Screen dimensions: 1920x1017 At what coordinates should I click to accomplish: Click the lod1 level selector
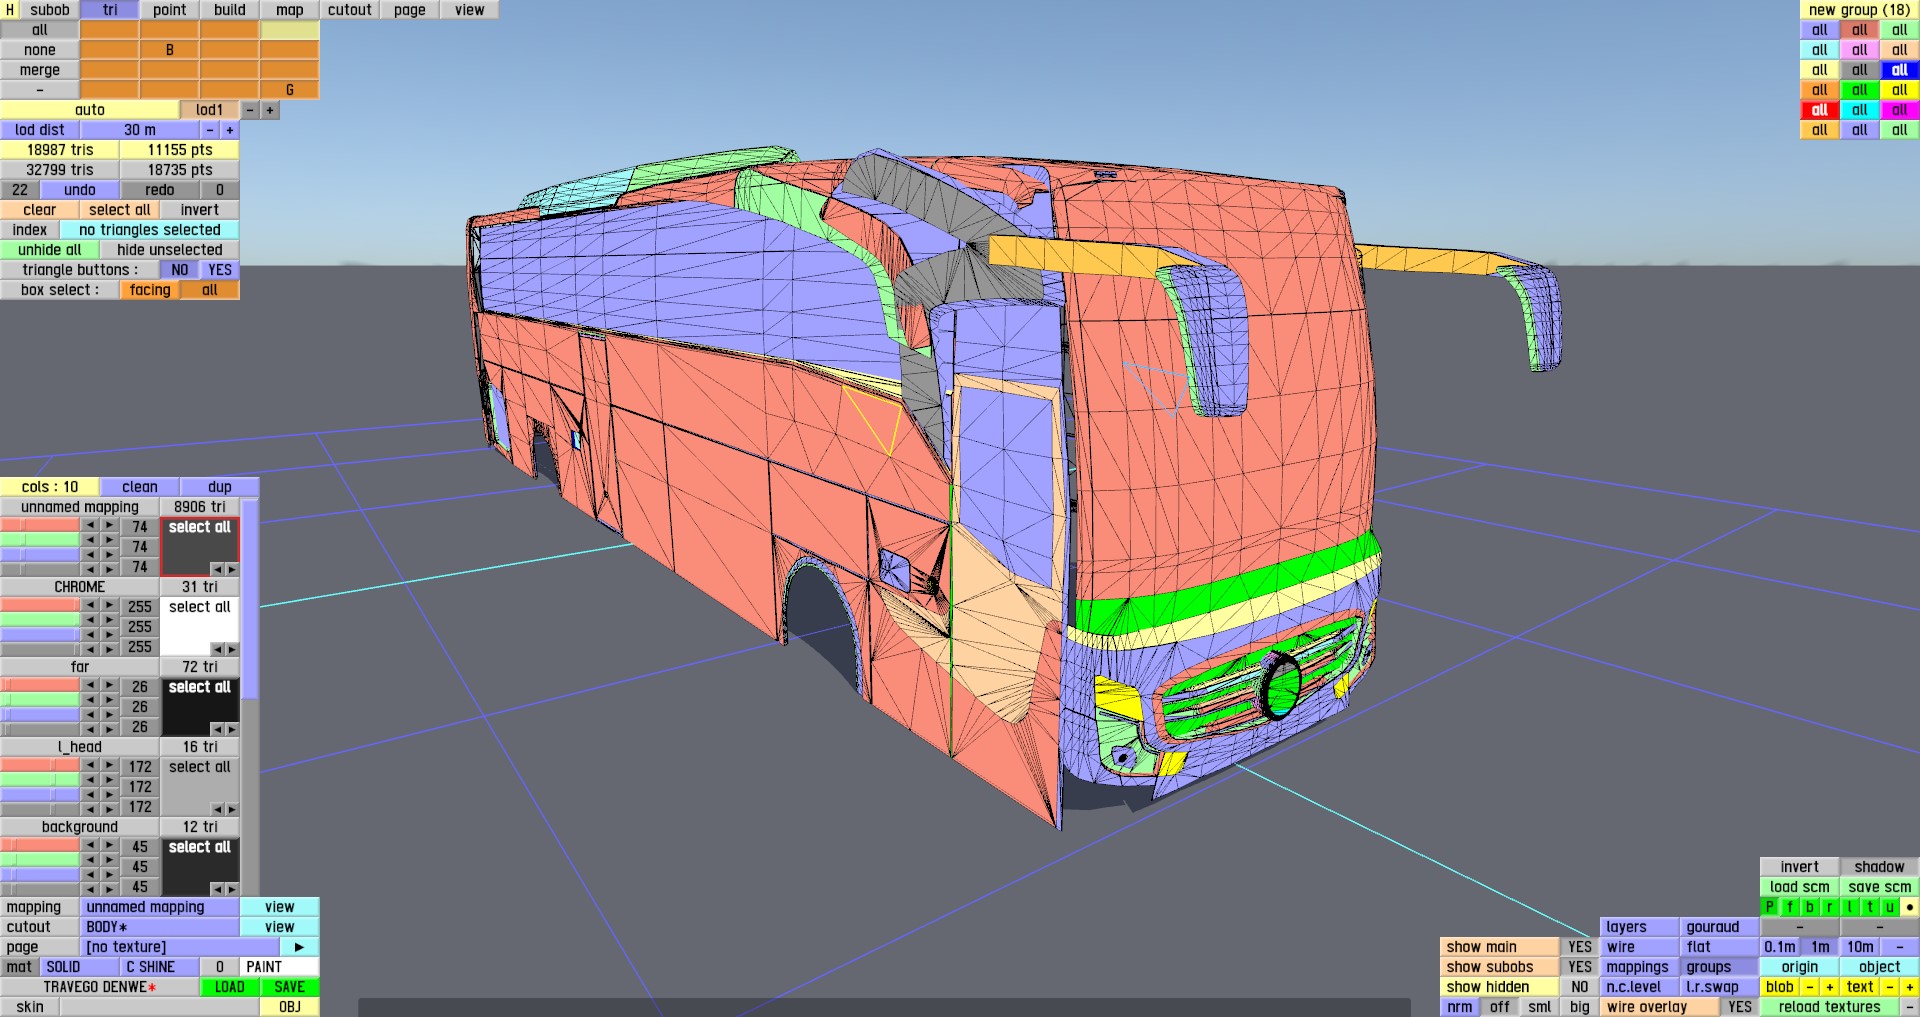click(210, 110)
